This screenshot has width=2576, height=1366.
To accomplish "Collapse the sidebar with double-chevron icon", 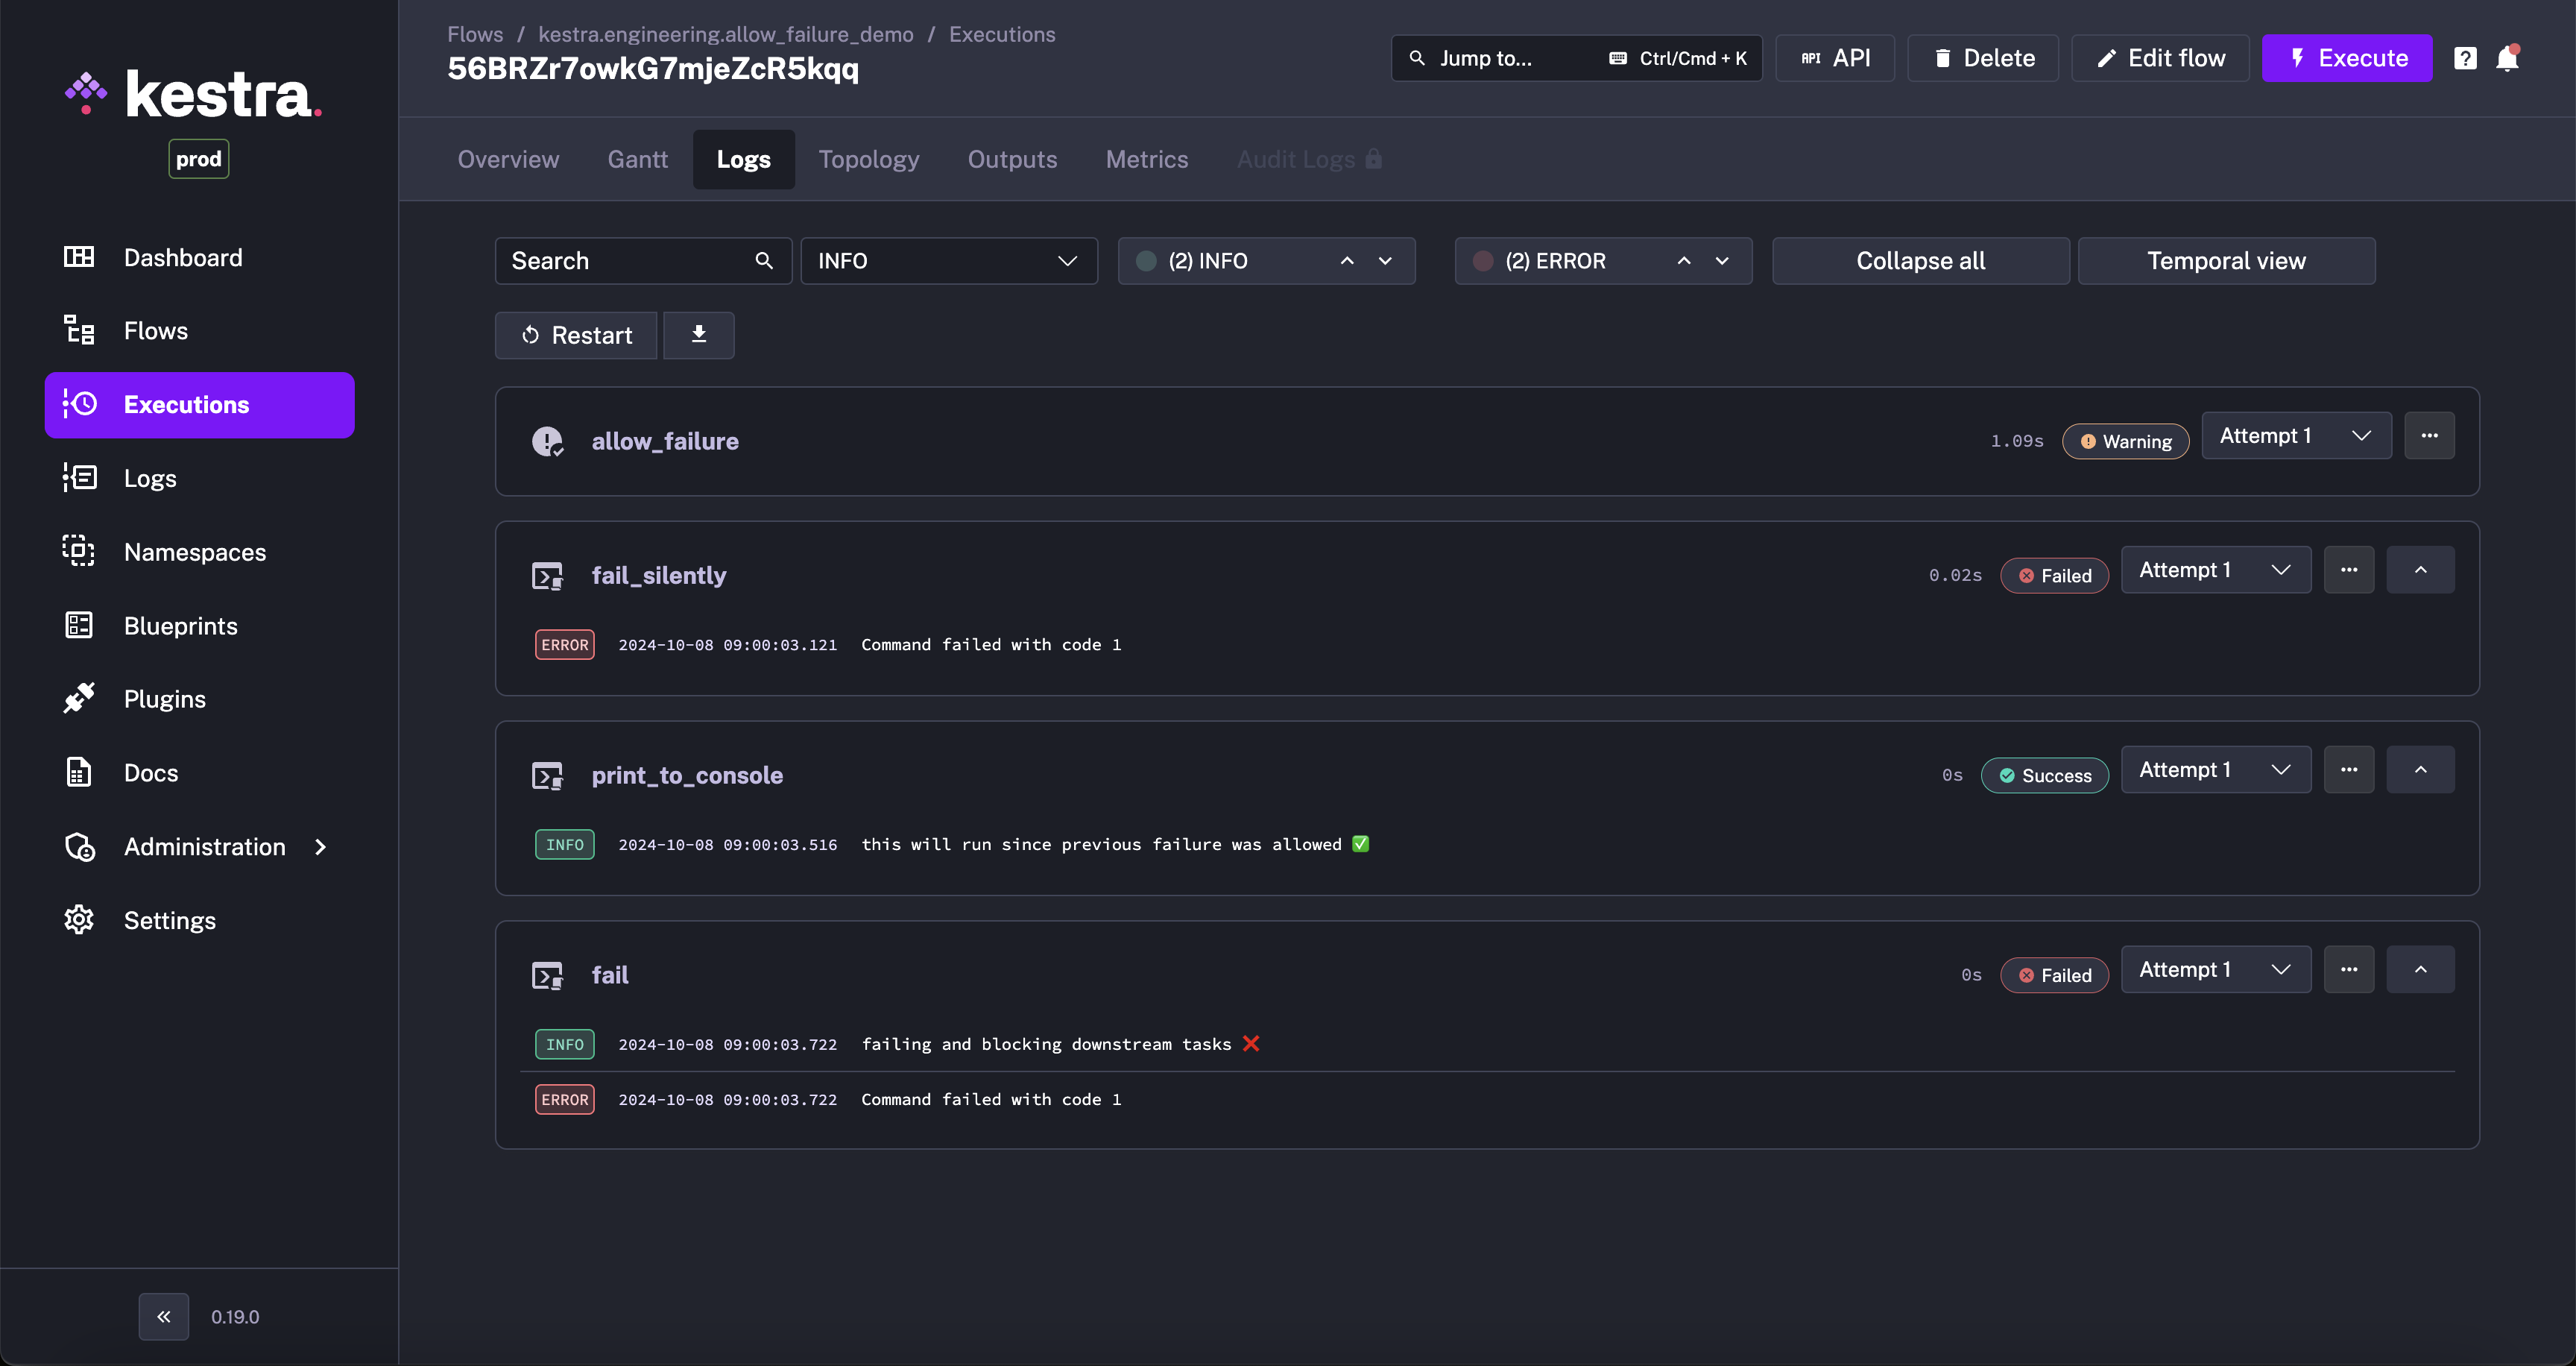I will click(x=164, y=1316).
